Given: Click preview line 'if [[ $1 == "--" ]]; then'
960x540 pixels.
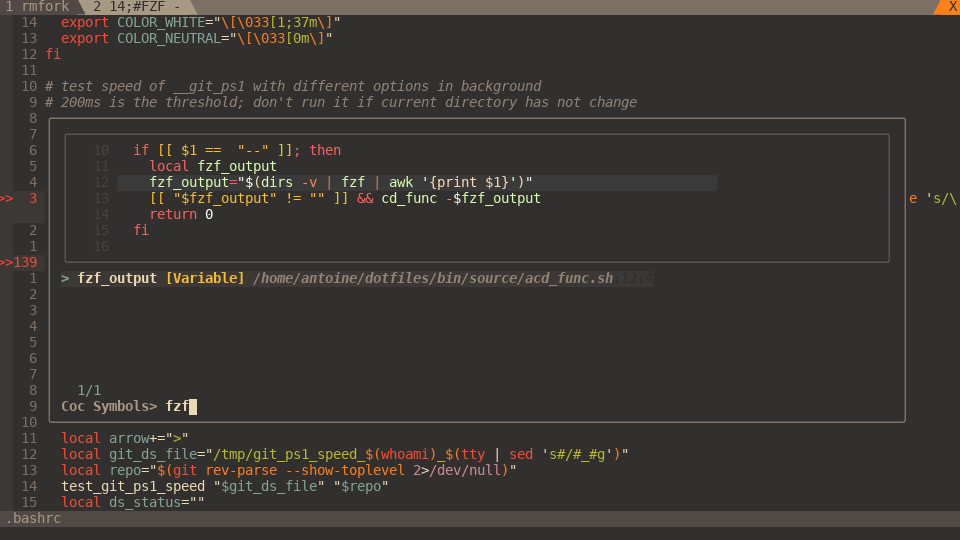Looking at the screenshot, I should [237, 151].
